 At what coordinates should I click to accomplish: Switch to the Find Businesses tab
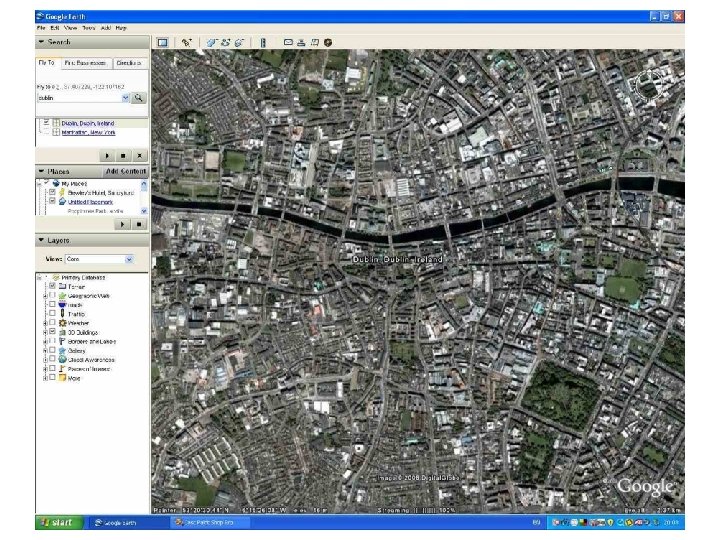point(85,63)
